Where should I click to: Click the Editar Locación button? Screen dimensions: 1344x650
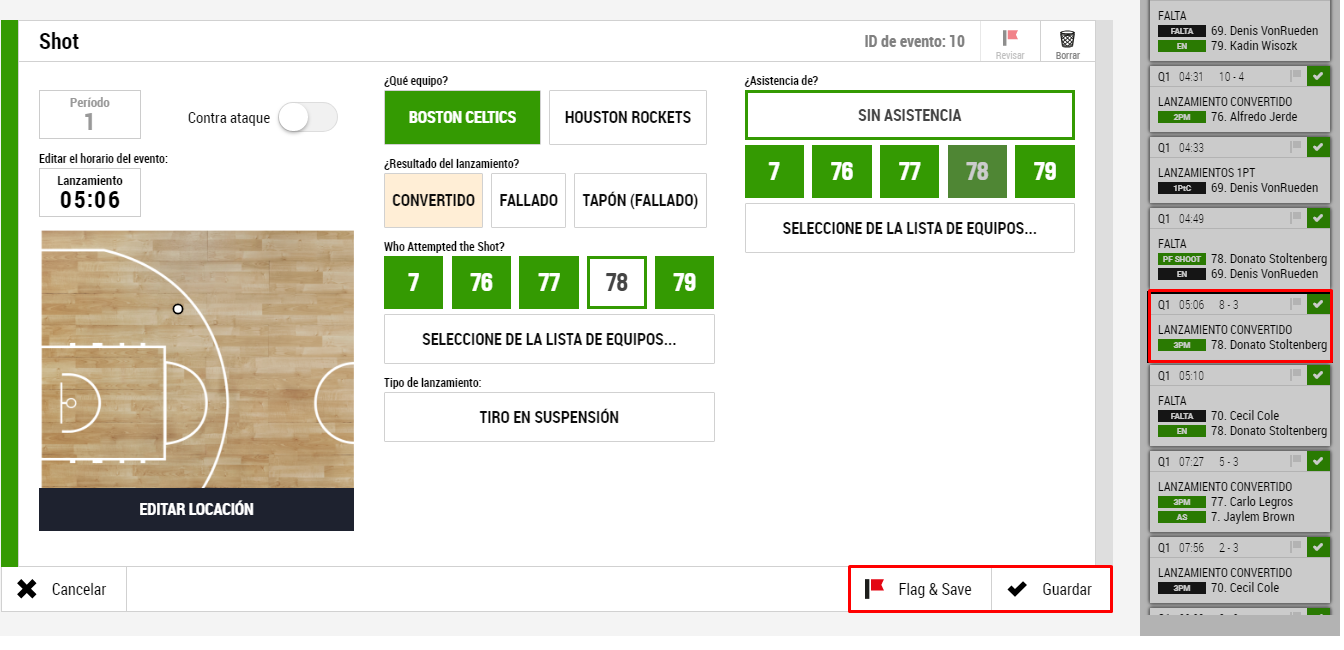tap(196, 509)
